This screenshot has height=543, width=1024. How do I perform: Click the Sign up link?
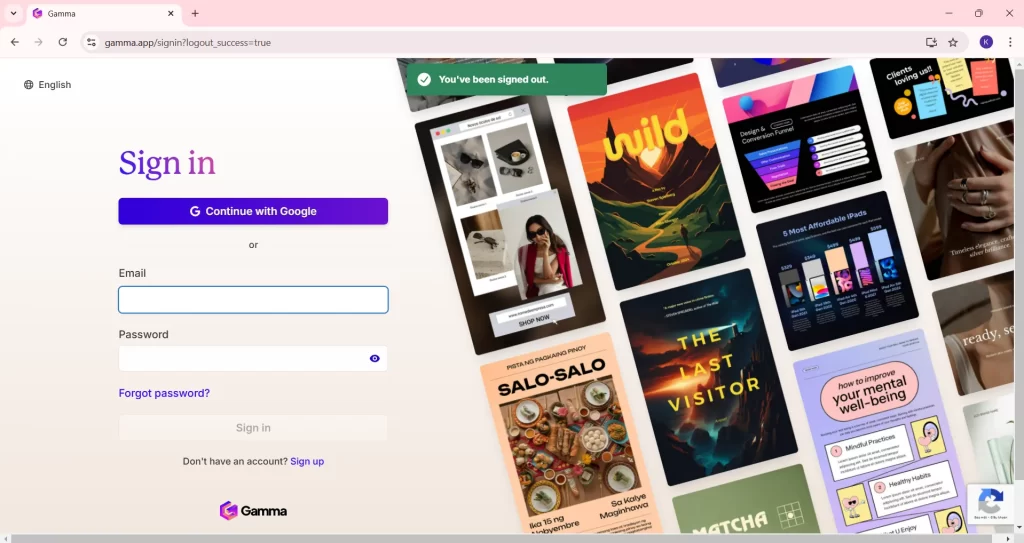coord(307,461)
